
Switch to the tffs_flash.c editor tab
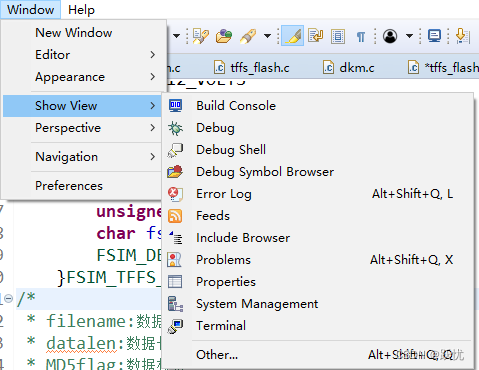click(252, 68)
